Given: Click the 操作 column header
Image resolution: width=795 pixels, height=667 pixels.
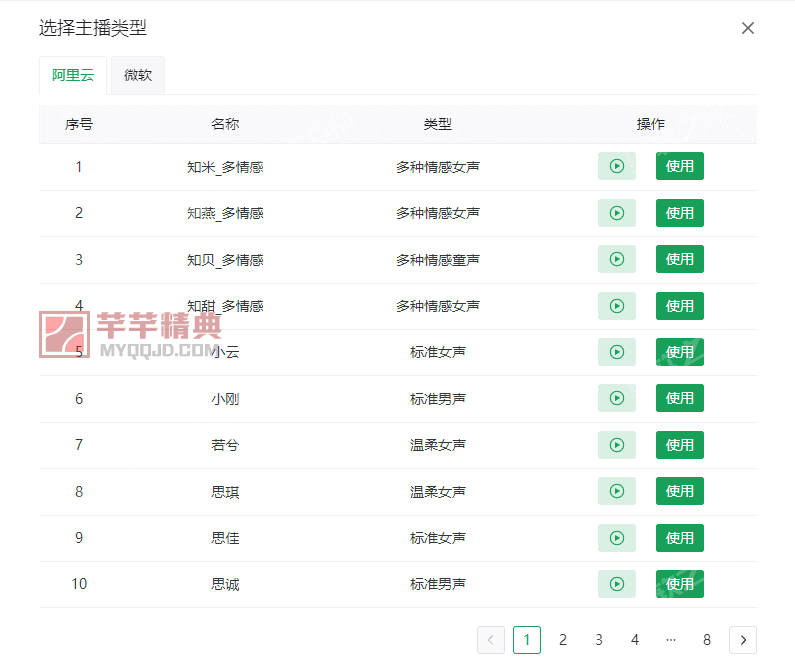Looking at the screenshot, I should point(651,124).
